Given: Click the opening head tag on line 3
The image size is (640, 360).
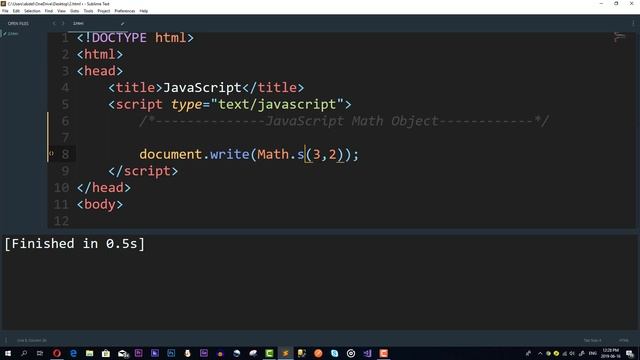Looking at the screenshot, I should (x=100, y=71).
